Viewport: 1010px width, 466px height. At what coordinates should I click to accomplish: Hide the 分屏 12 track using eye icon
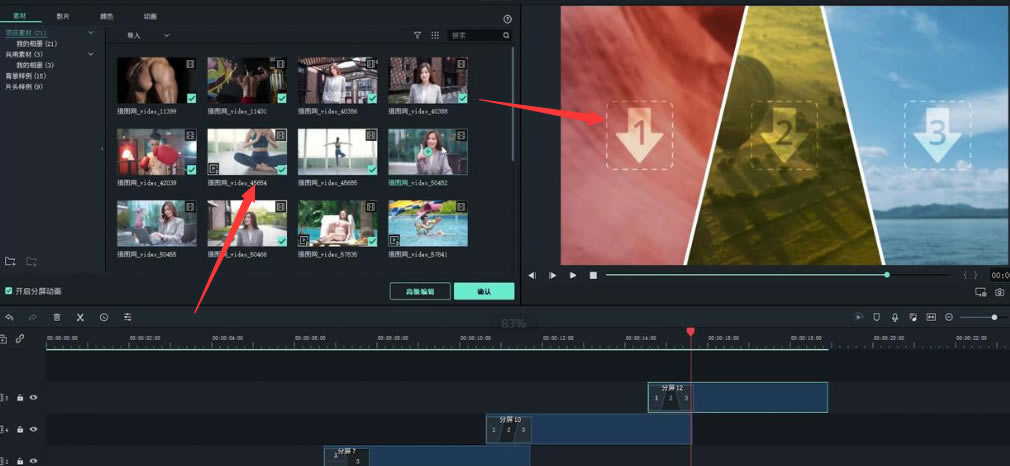tap(33, 397)
